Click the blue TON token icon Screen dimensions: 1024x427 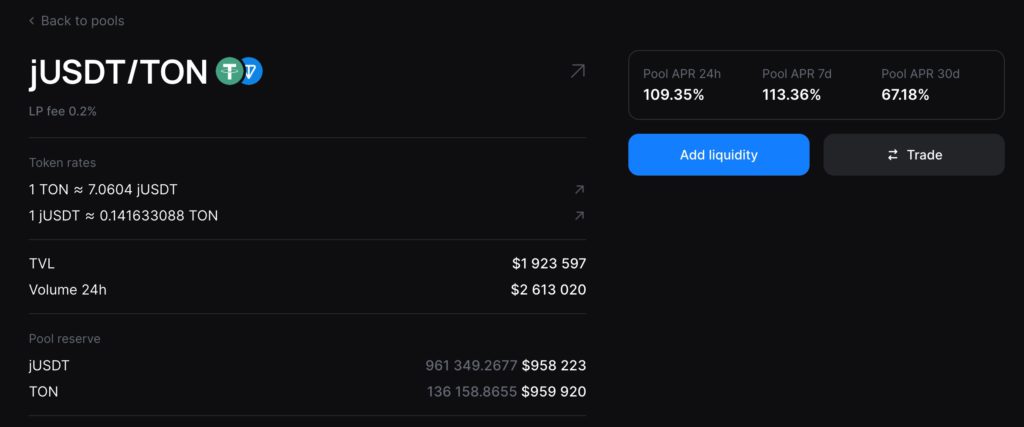coord(251,72)
